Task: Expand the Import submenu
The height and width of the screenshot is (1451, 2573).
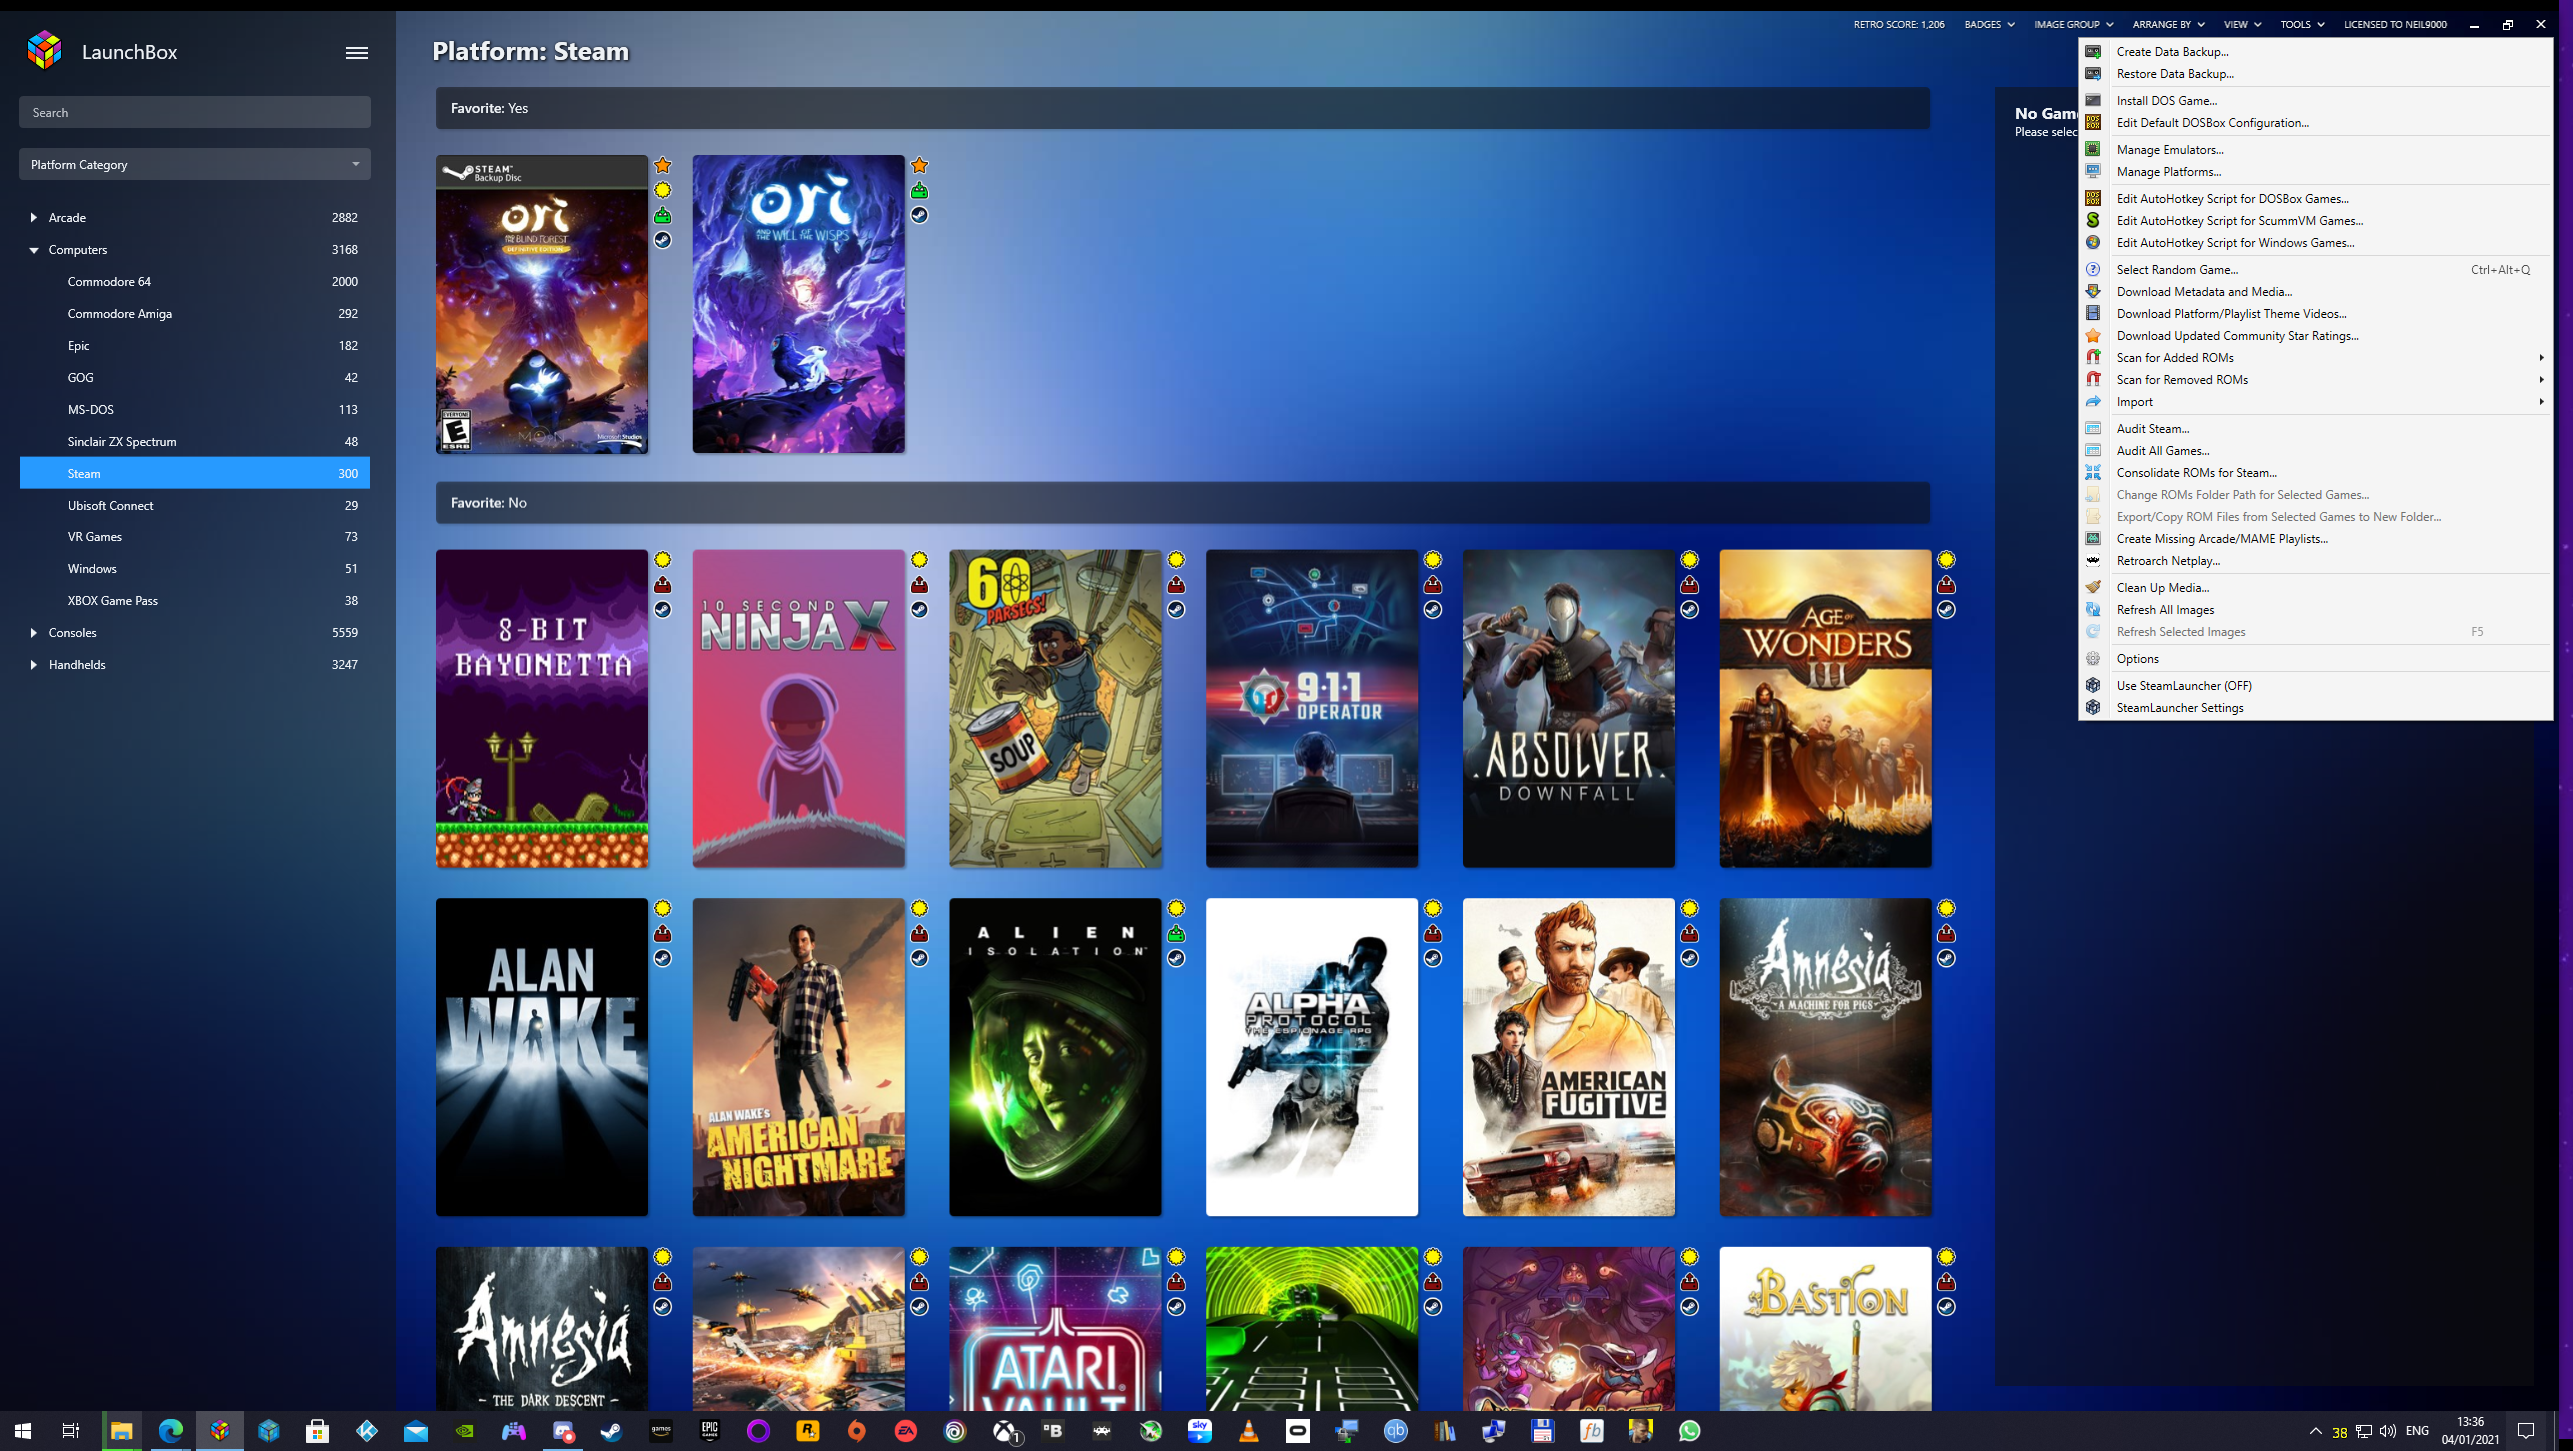Action: pyautogui.click(x=2316, y=401)
